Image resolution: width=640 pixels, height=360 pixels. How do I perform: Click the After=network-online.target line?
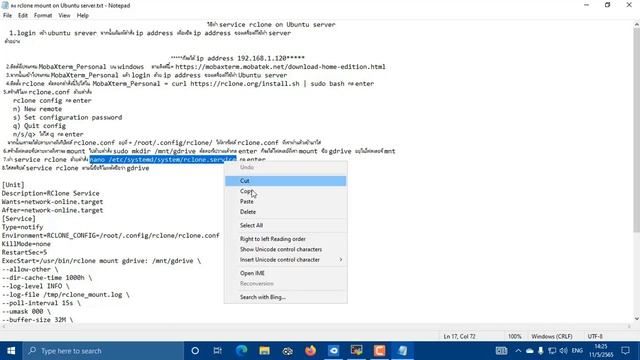click(52, 210)
